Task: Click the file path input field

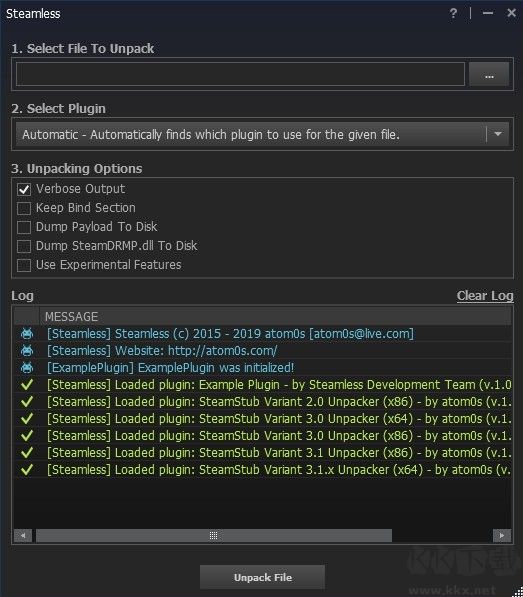Action: [240, 74]
